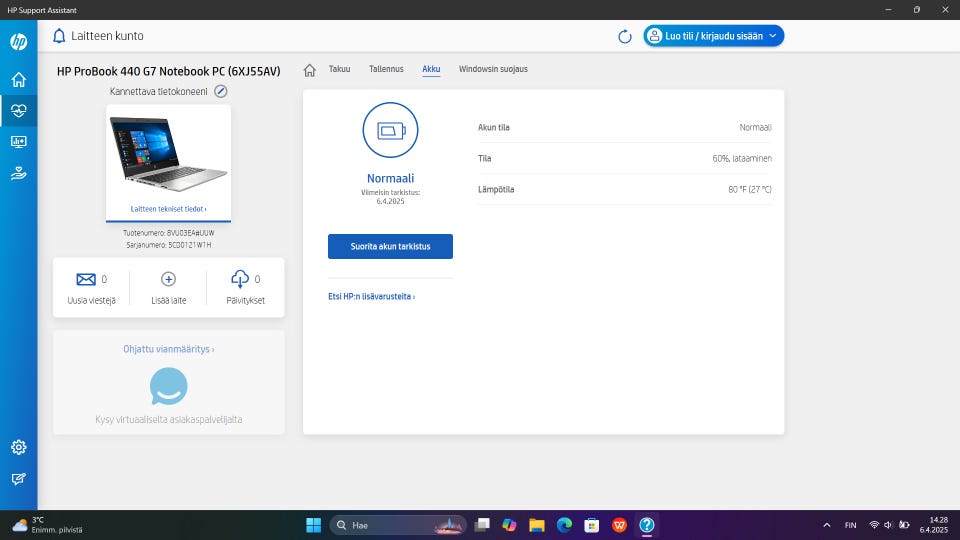Image resolution: width=960 pixels, height=540 pixels.
Task: Open the Etsi HP:n lisävarusteita link
Action: (371, 297)
